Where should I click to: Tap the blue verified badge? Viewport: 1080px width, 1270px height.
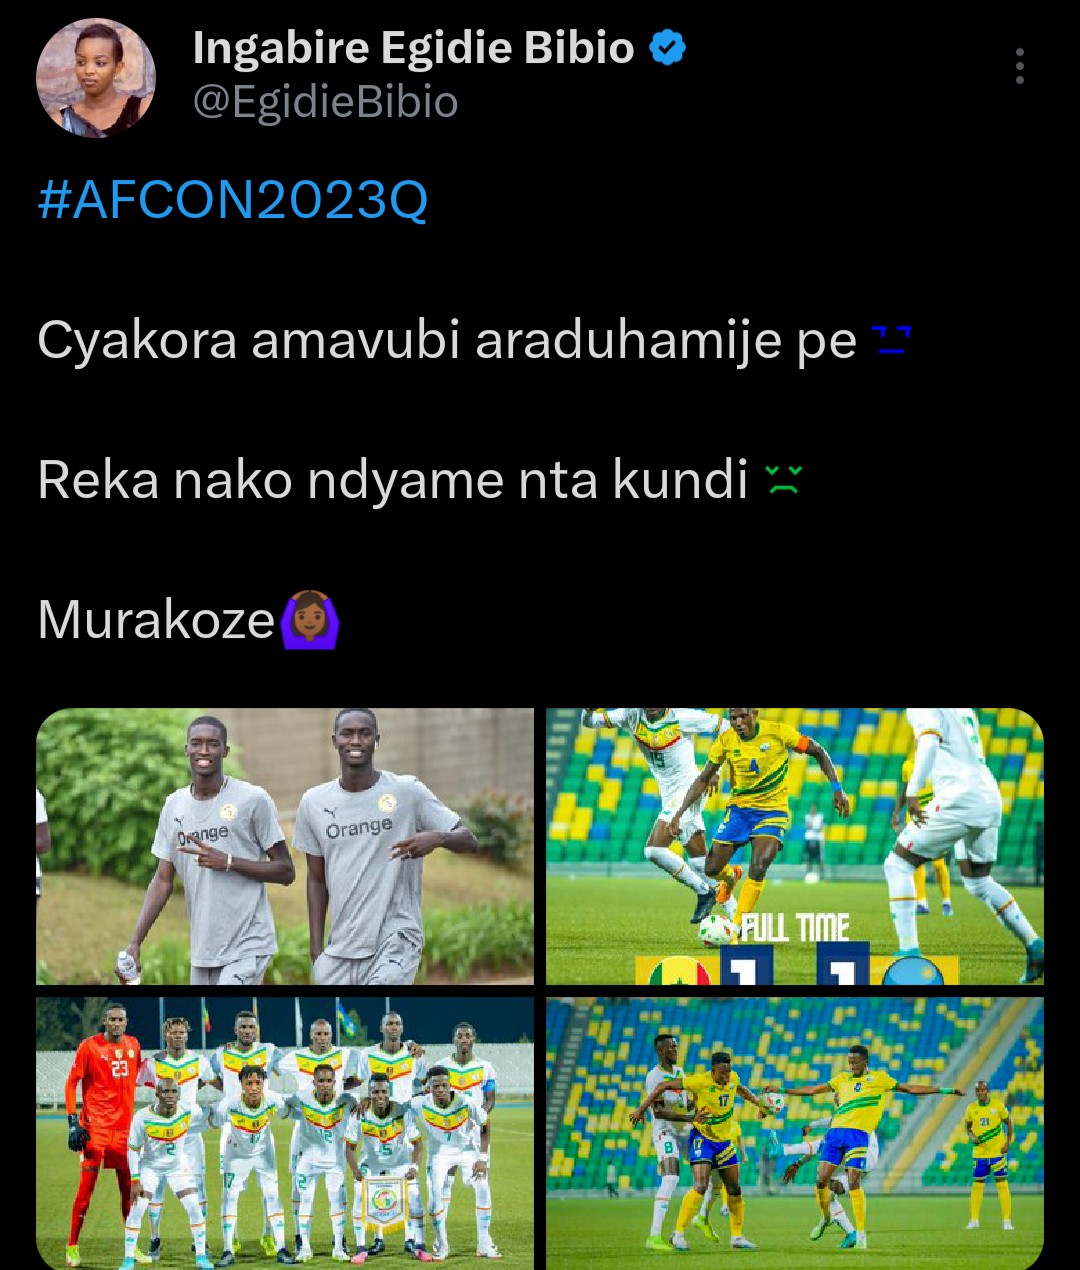667,47
